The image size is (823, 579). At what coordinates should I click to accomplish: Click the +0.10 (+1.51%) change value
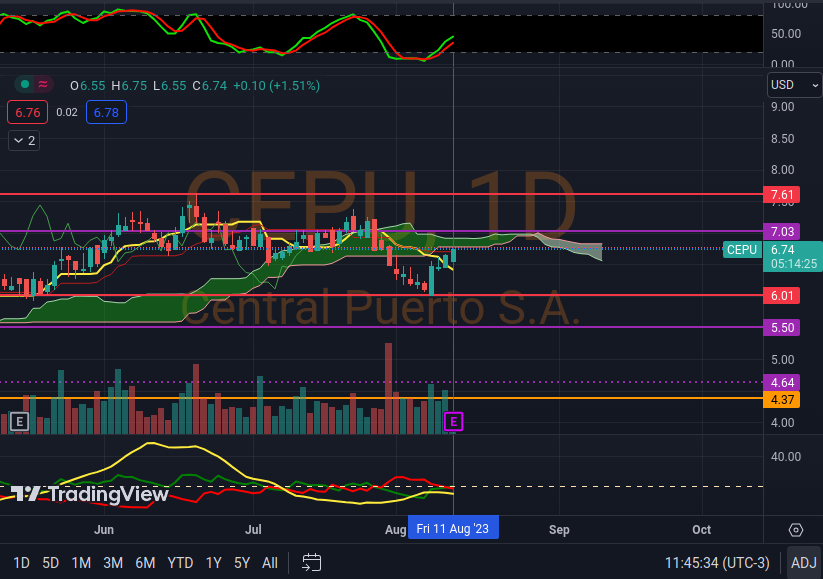point(276,86)
